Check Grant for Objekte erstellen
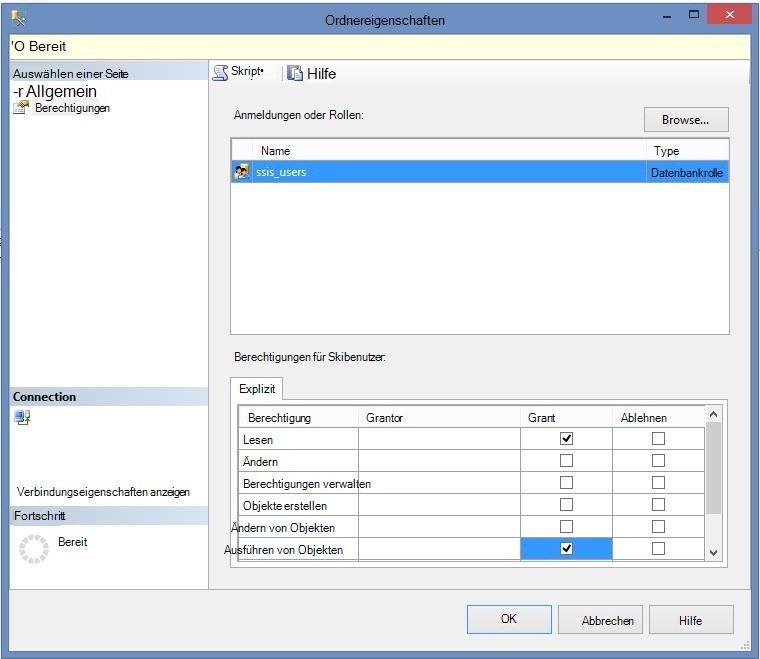The width and height of the screenshot is (760, 659). click(566, 504)
